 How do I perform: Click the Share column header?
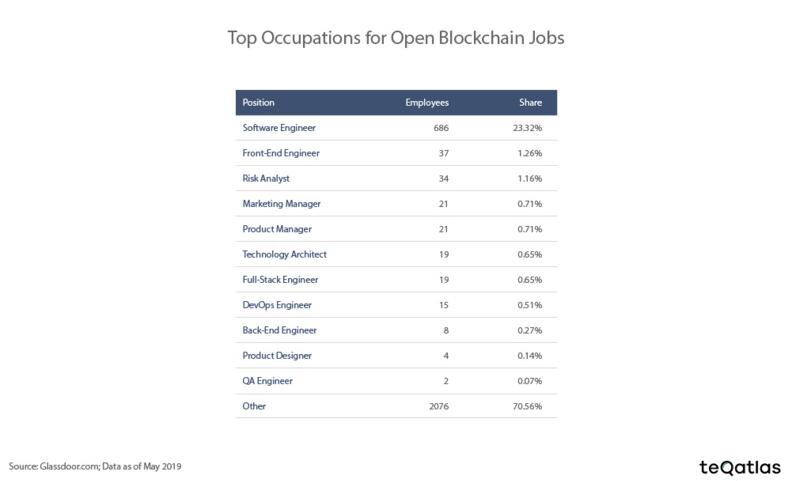(x=530, y=102)
